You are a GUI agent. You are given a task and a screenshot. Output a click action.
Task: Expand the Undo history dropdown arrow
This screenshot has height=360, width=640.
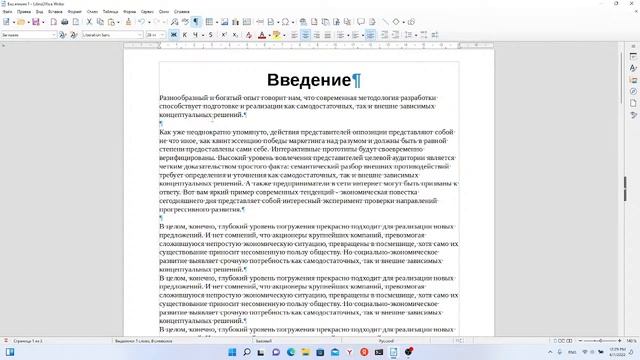click(x=149, y=22)
